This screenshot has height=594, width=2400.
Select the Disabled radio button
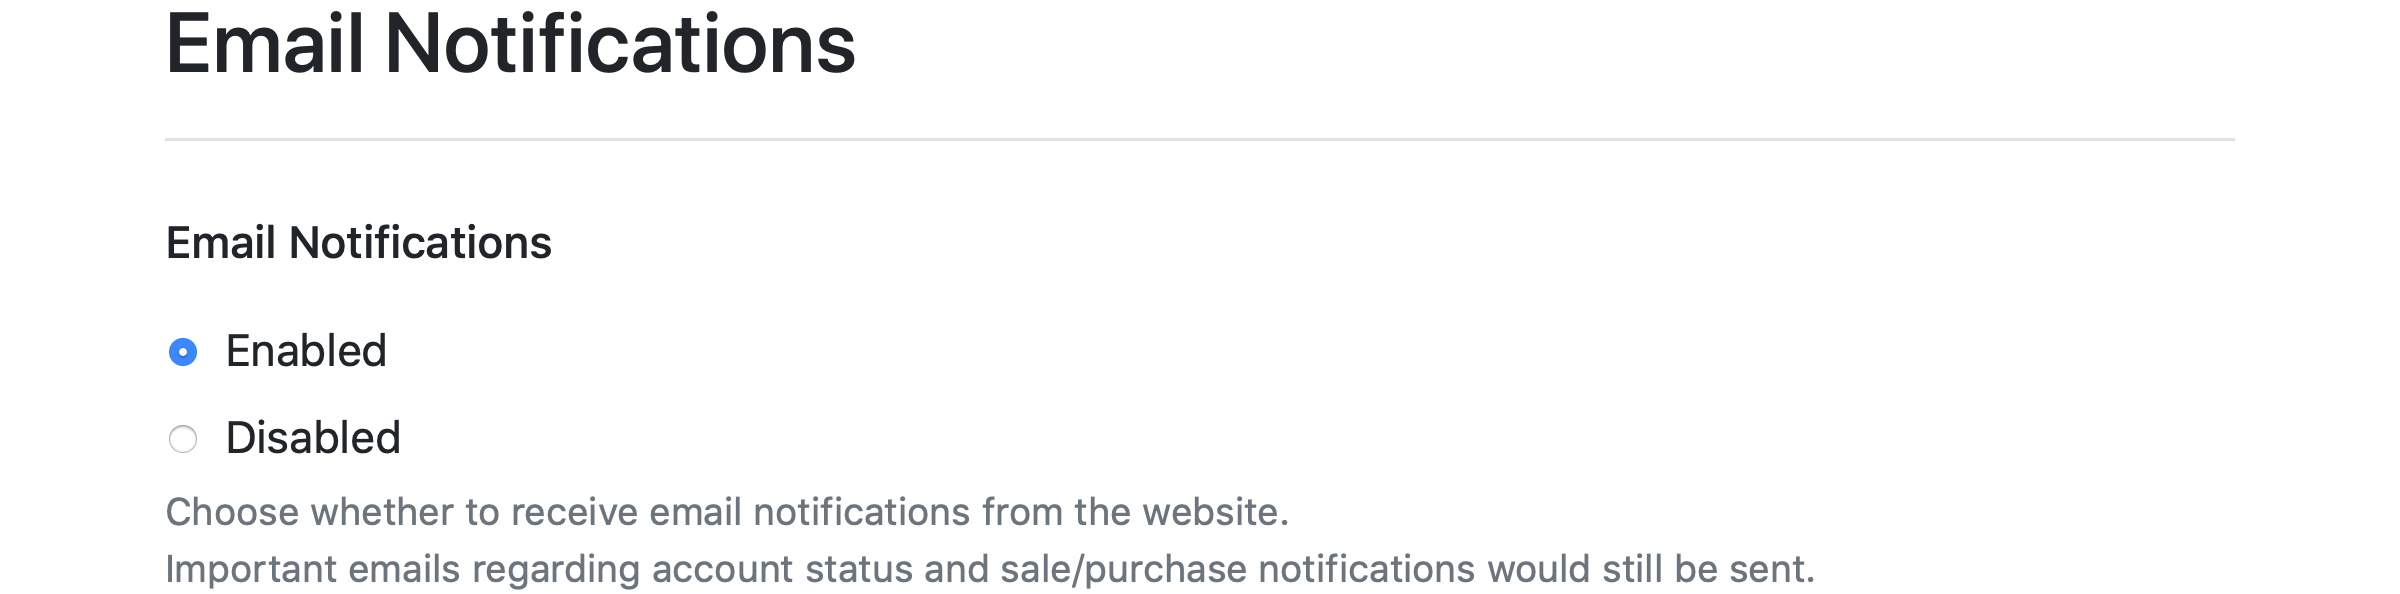[183, 439]
